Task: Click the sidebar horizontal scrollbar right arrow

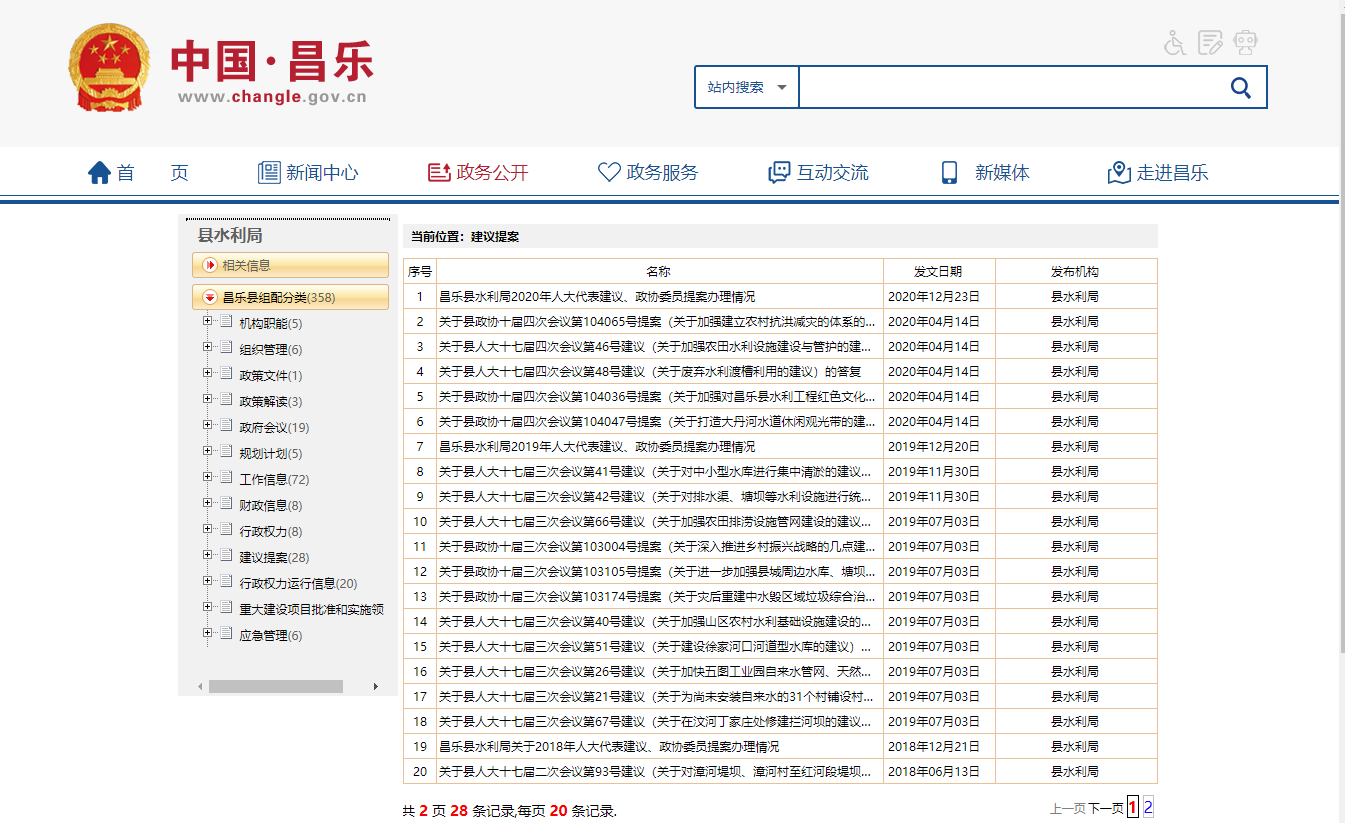Action: click(376, 687)
